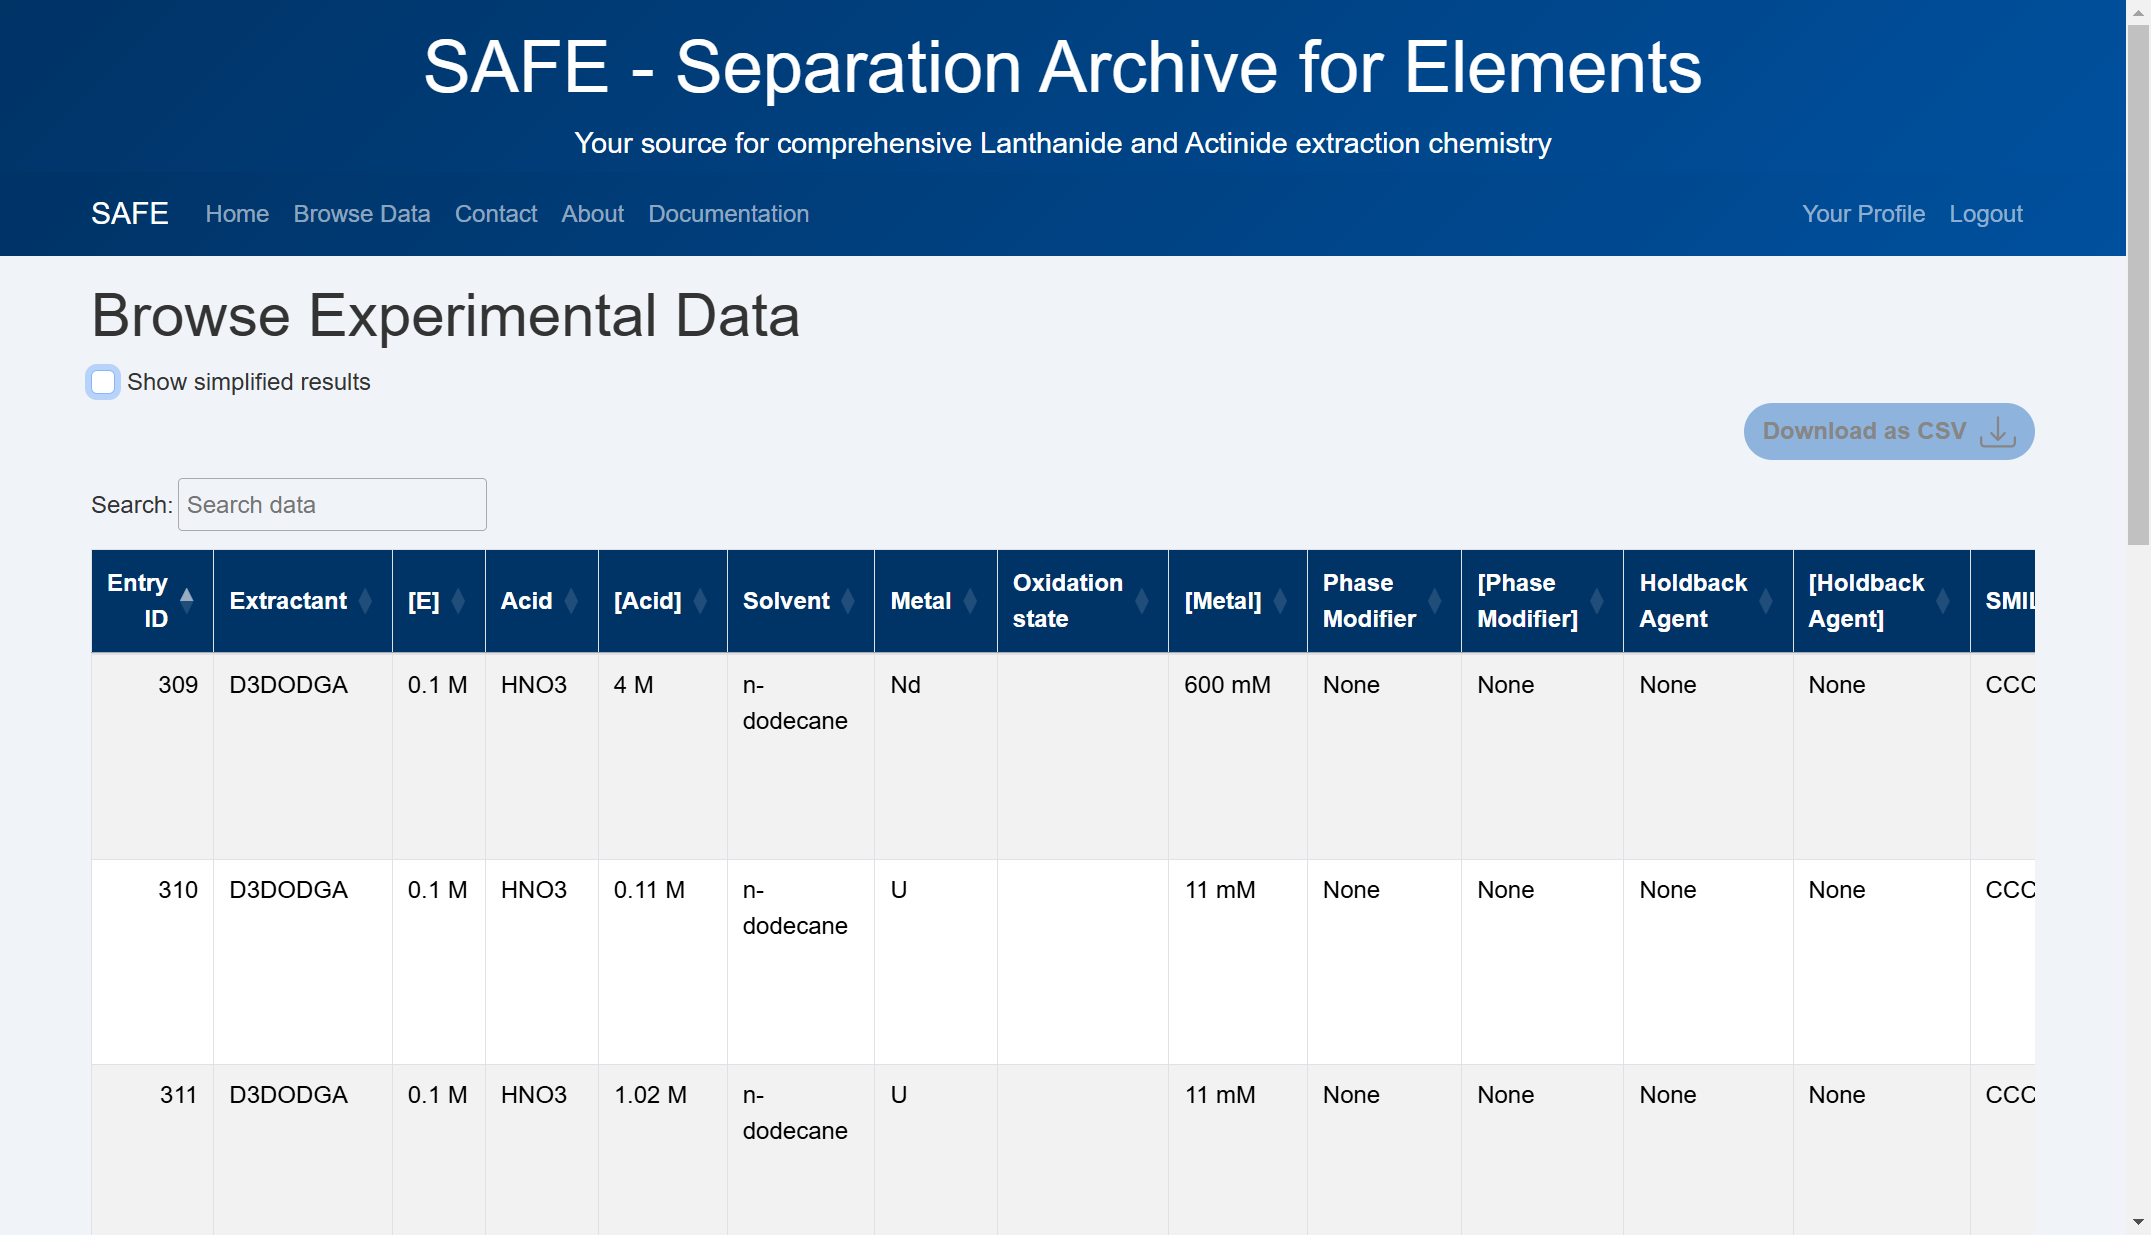
Task: Select entry ID 309 cell
Action: coord(152,756)
